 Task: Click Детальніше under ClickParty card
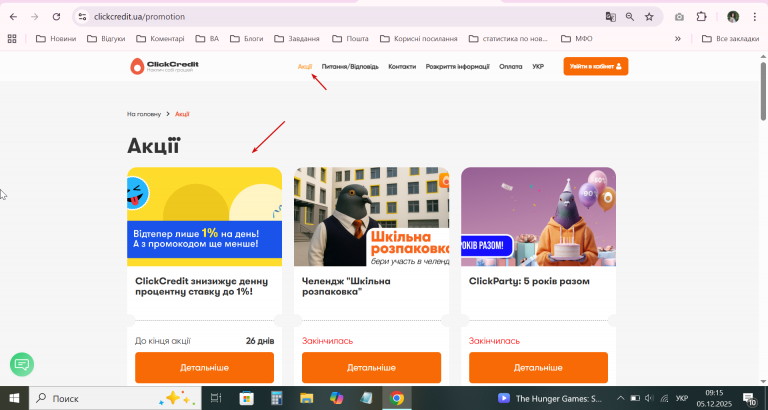[538, 367]
